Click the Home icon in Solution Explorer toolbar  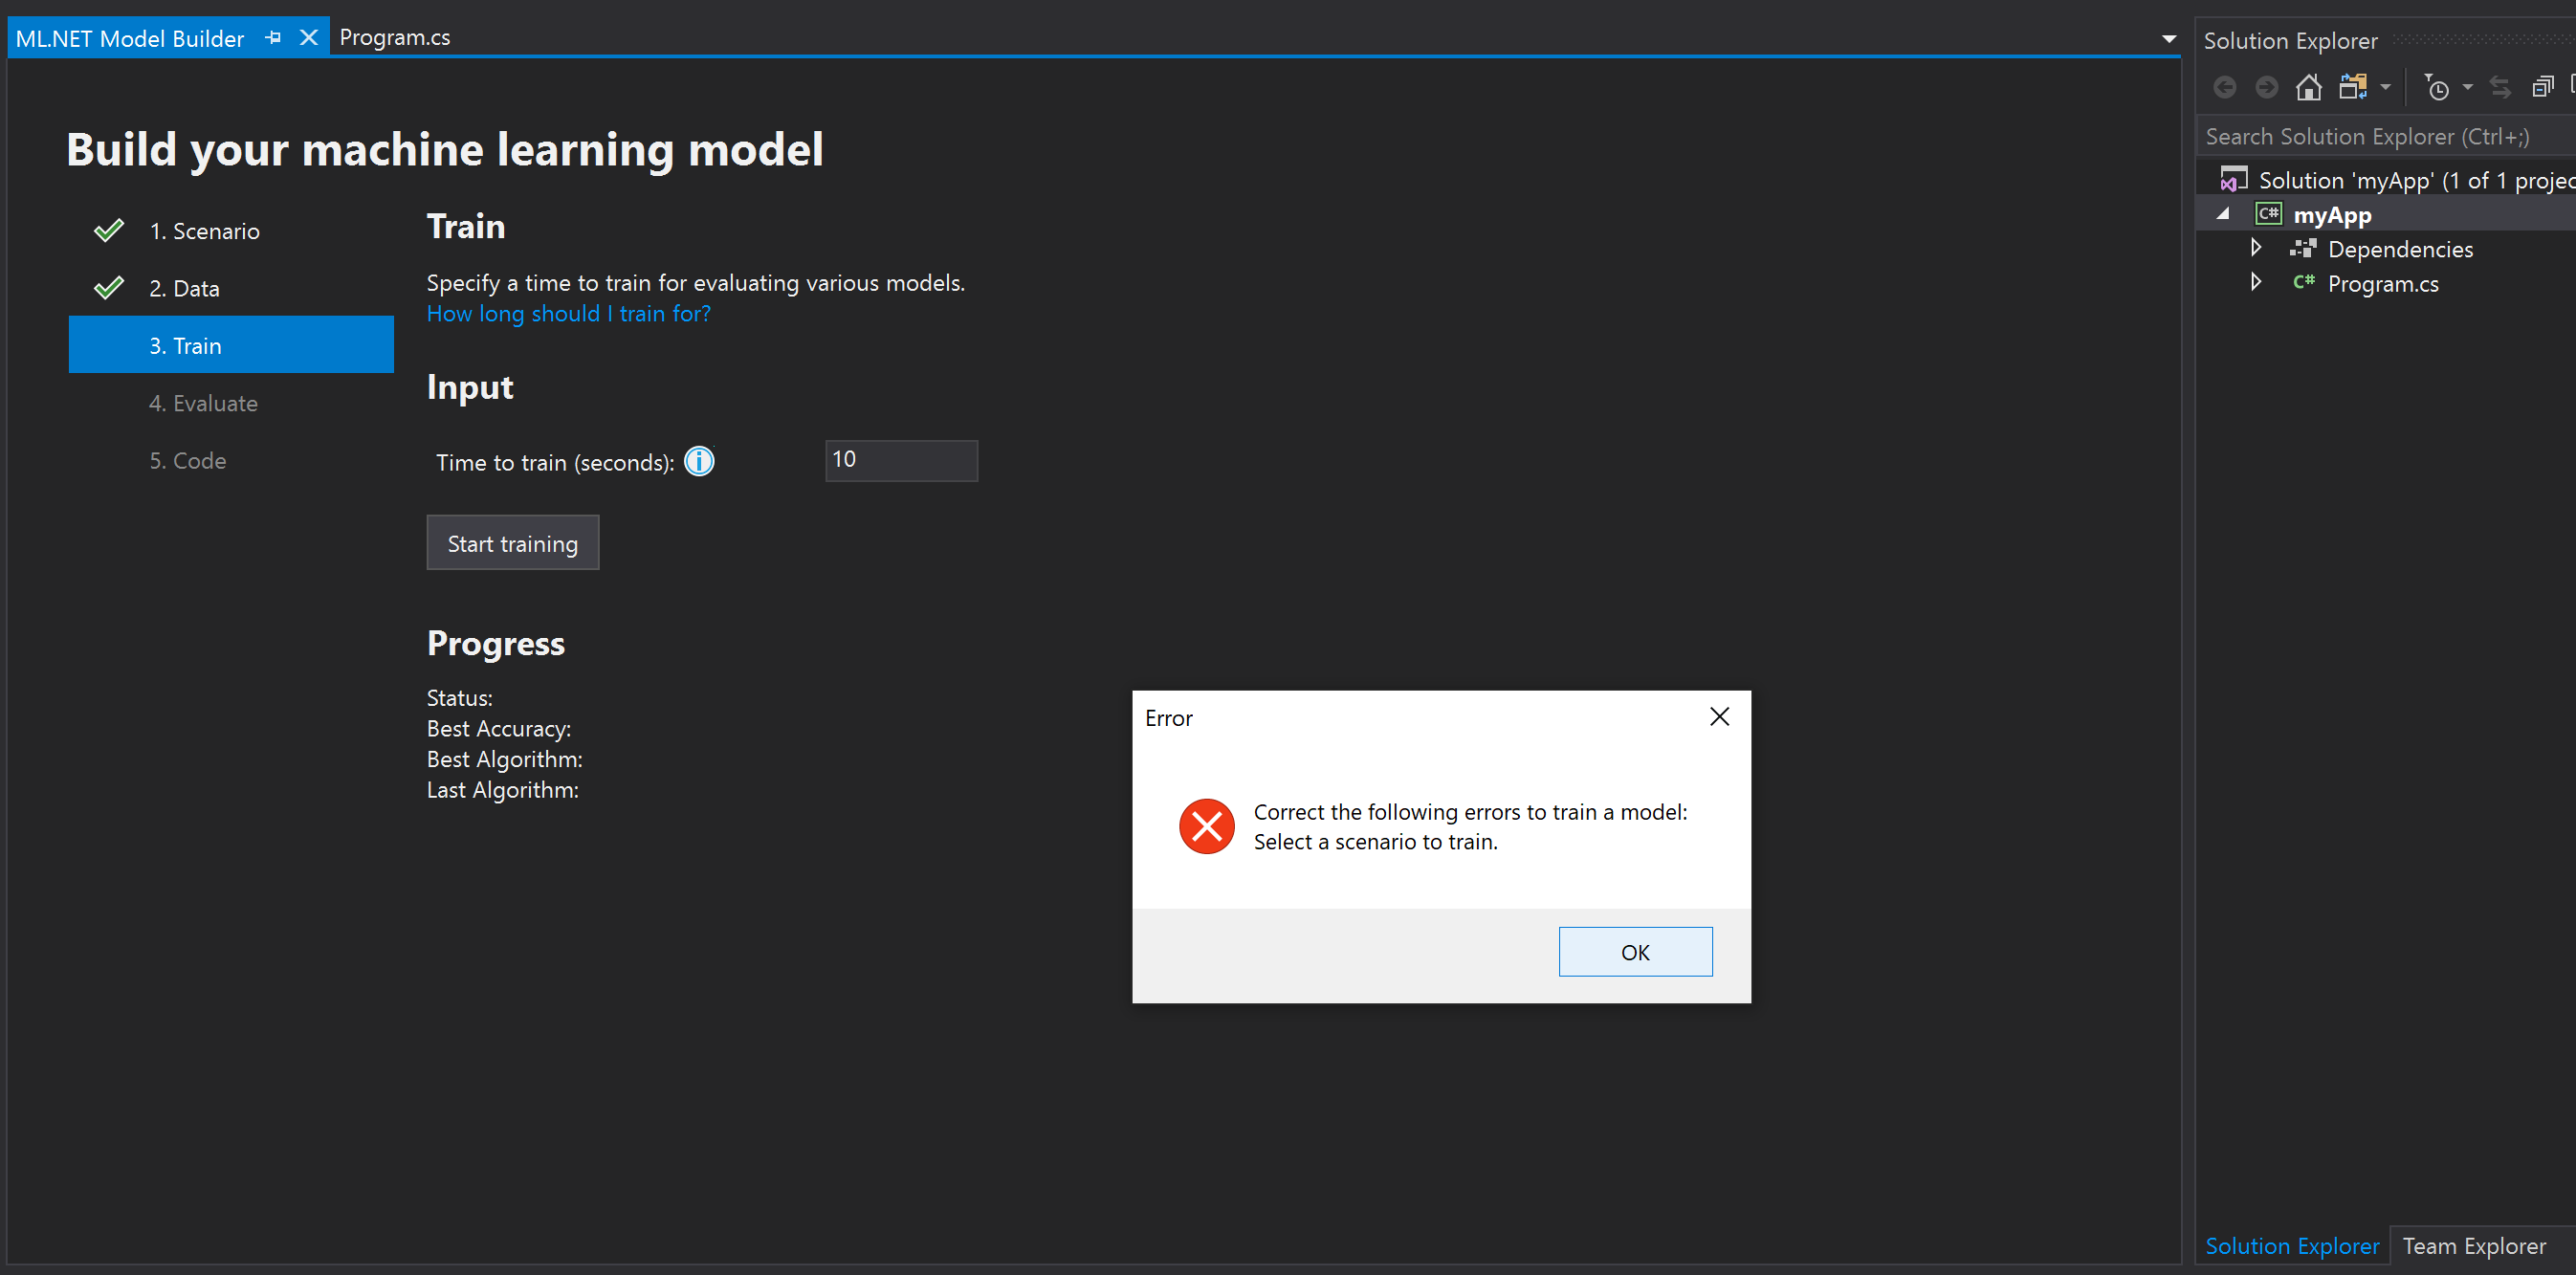click(x=2309, y=87)
